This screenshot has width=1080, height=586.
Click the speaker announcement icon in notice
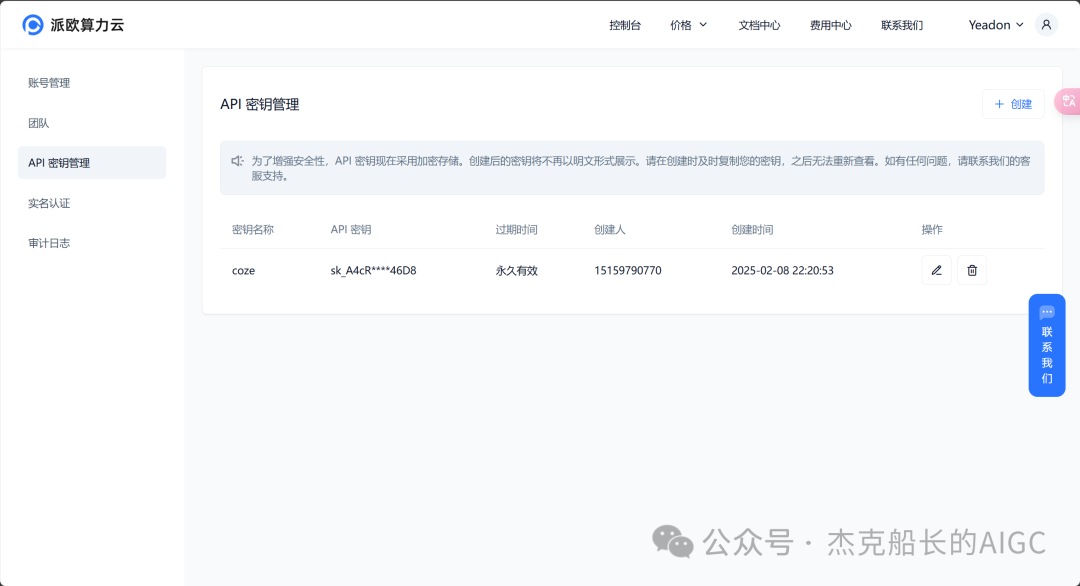tap(238, 161)
